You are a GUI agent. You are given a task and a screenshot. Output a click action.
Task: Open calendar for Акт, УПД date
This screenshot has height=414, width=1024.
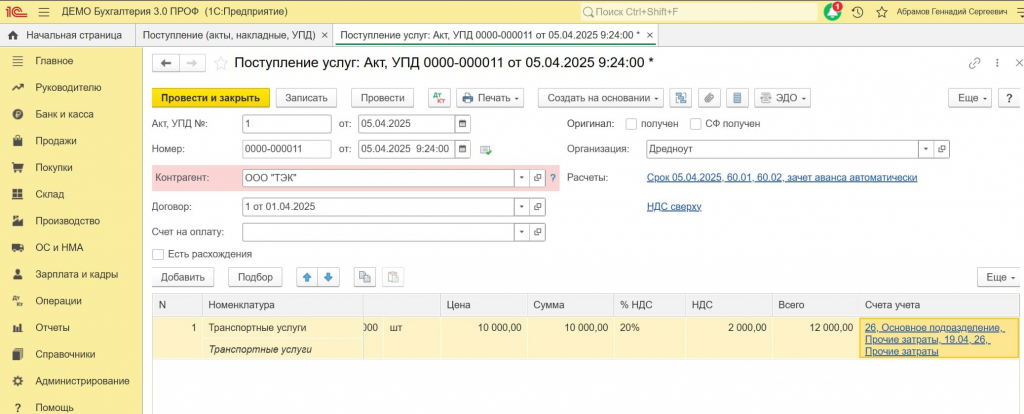click(462, 123)
